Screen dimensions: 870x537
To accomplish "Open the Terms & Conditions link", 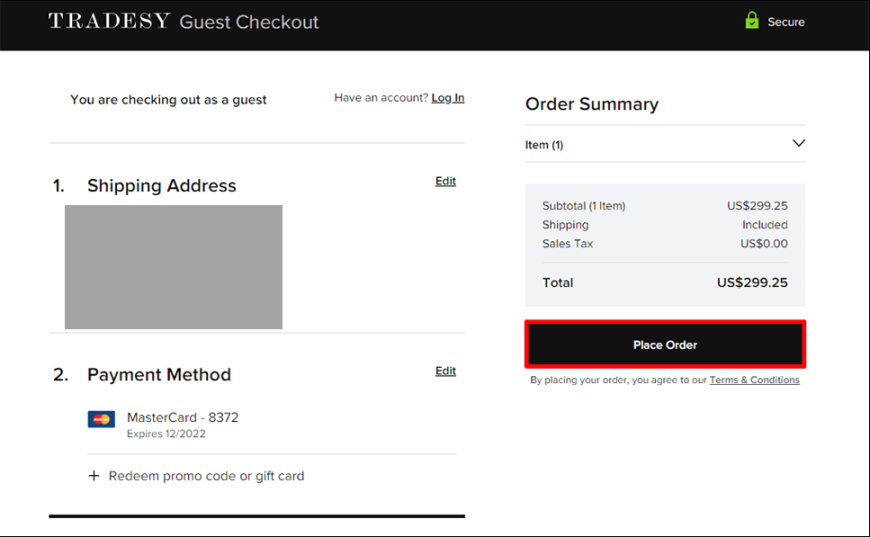I will 754,380.
